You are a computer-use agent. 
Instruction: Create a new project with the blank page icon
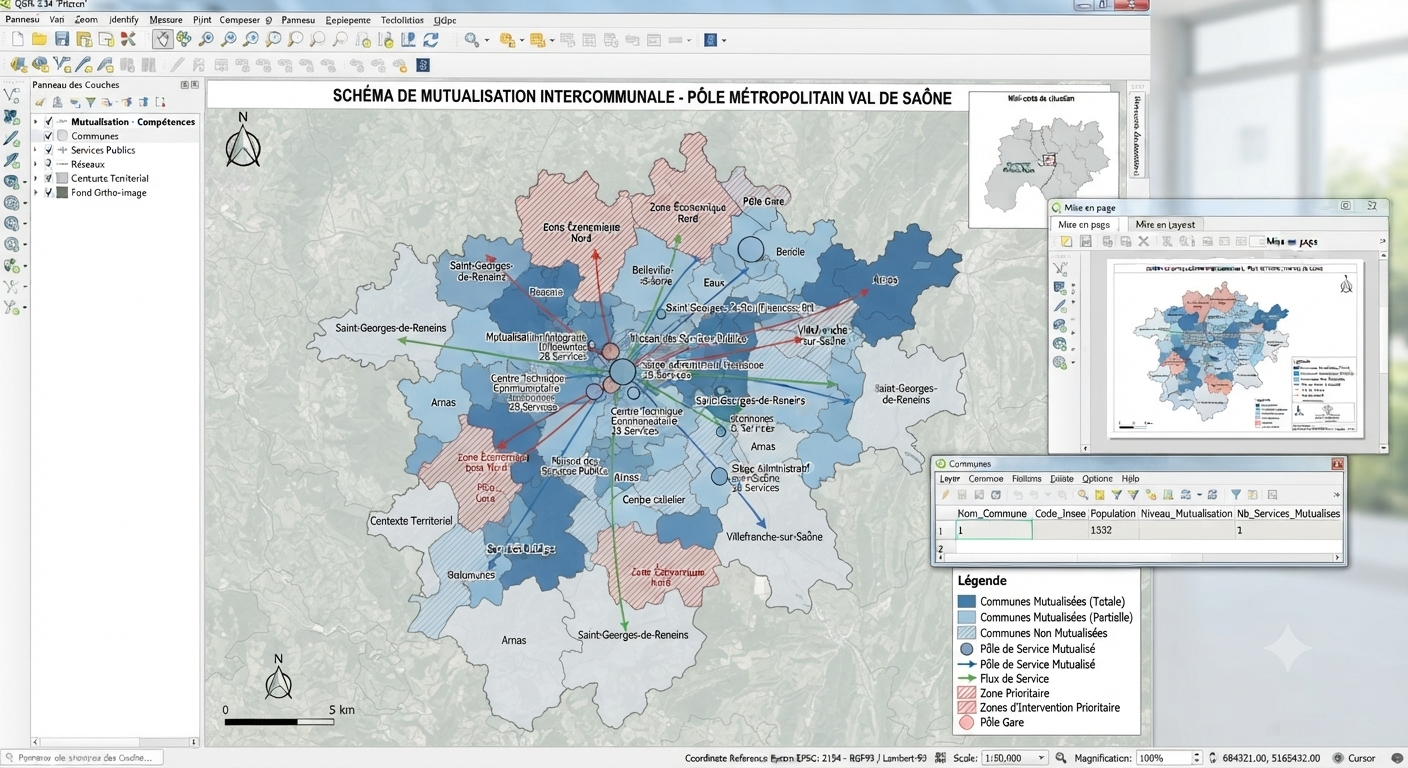point(17,39)
